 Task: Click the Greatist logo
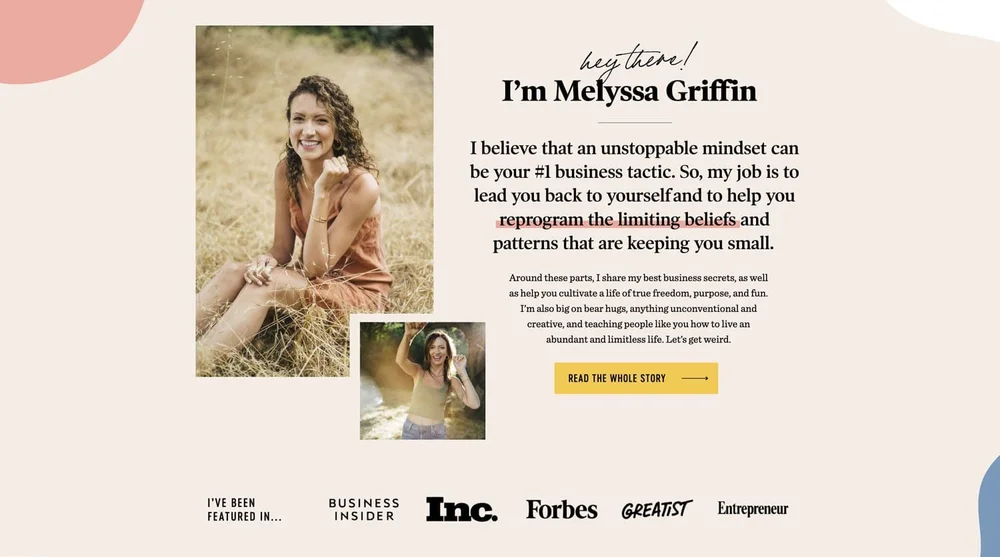coord(657,509)
